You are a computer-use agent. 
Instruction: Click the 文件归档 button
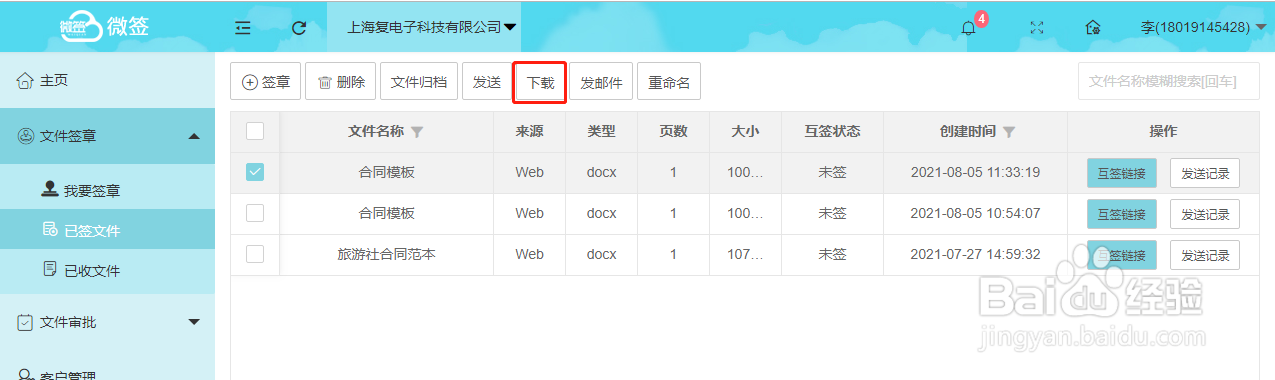419,82
